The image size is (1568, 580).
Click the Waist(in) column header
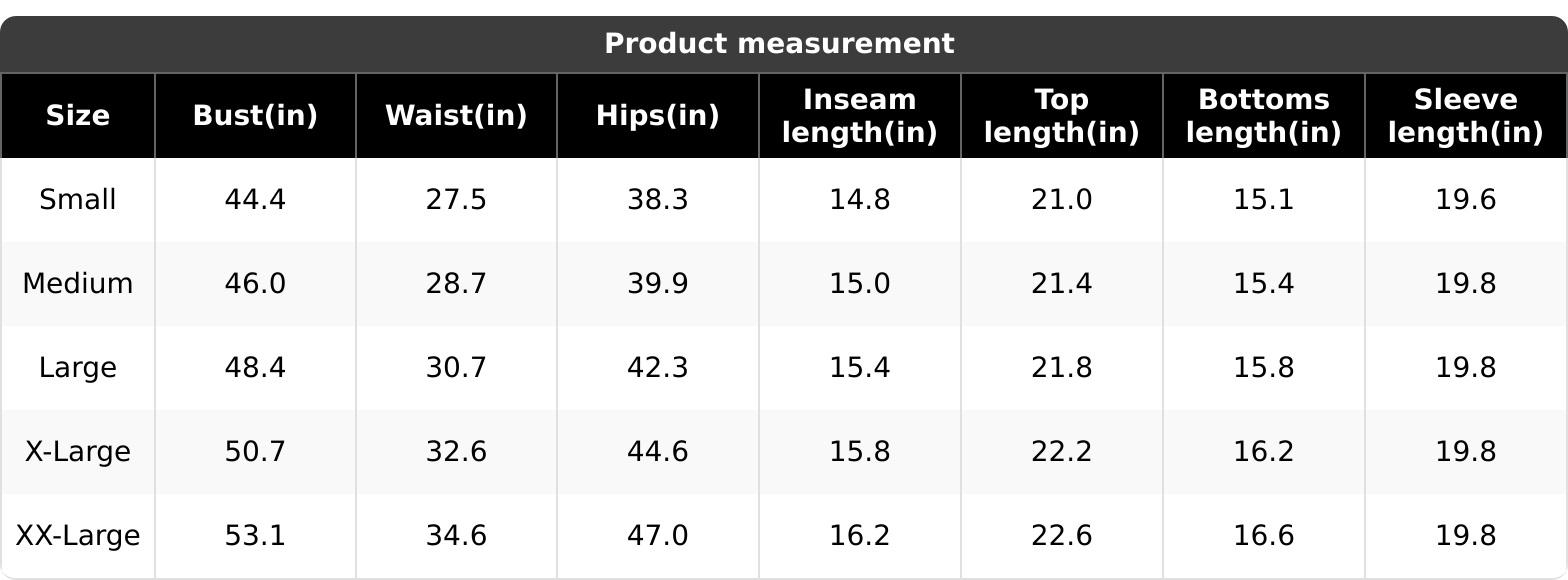[x=456, y=116]
